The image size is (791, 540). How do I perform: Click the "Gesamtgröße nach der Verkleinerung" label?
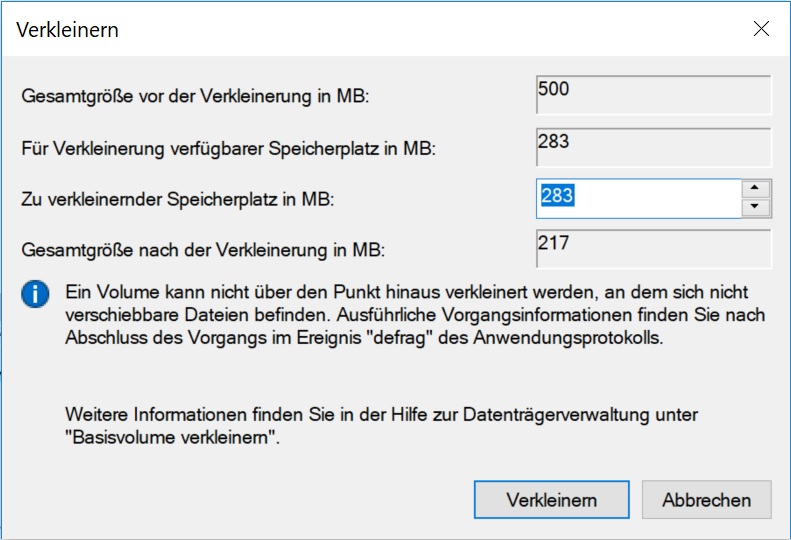coord(203,250)
